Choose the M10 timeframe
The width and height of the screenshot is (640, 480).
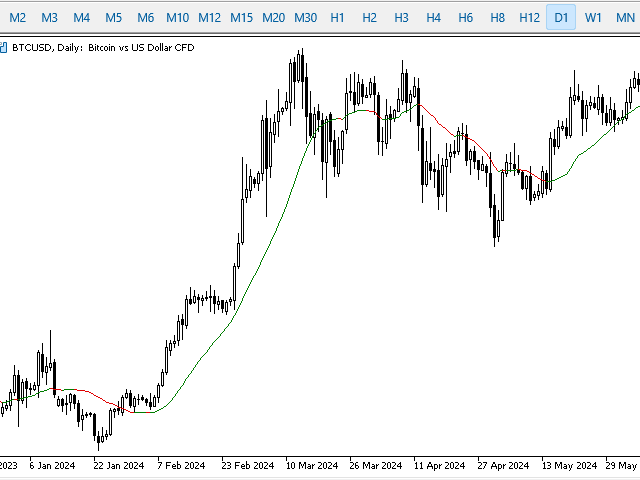178,18
